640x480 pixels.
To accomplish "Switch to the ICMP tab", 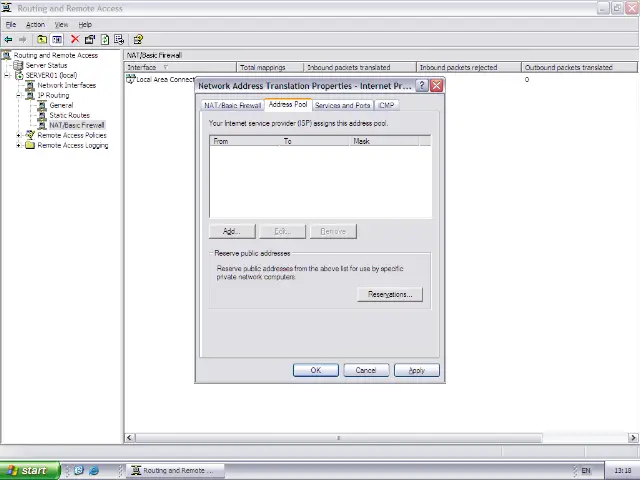I will 386,105.
